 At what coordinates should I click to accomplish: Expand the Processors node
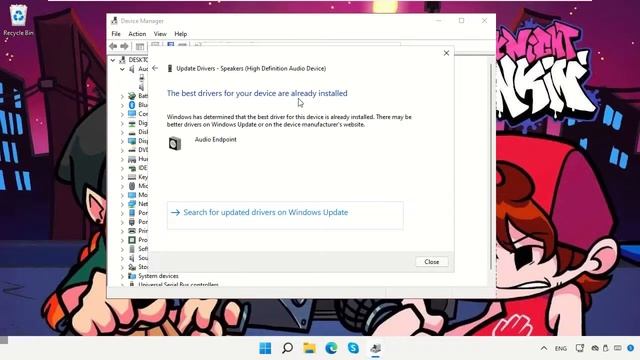click(x=122, y=240)
